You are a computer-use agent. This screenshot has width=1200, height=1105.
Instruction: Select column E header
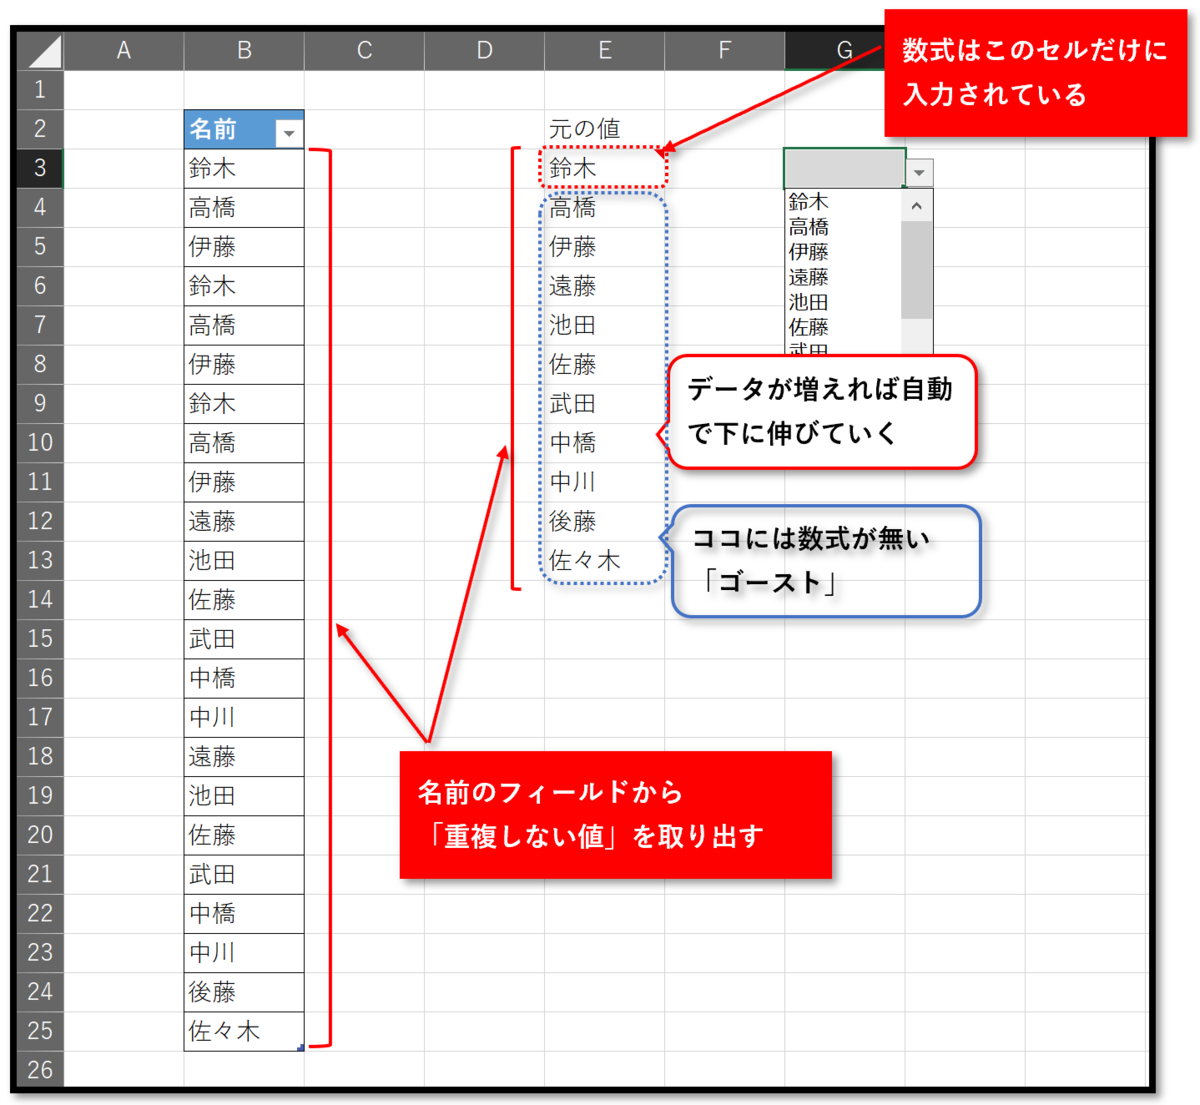tap(604, 50)
